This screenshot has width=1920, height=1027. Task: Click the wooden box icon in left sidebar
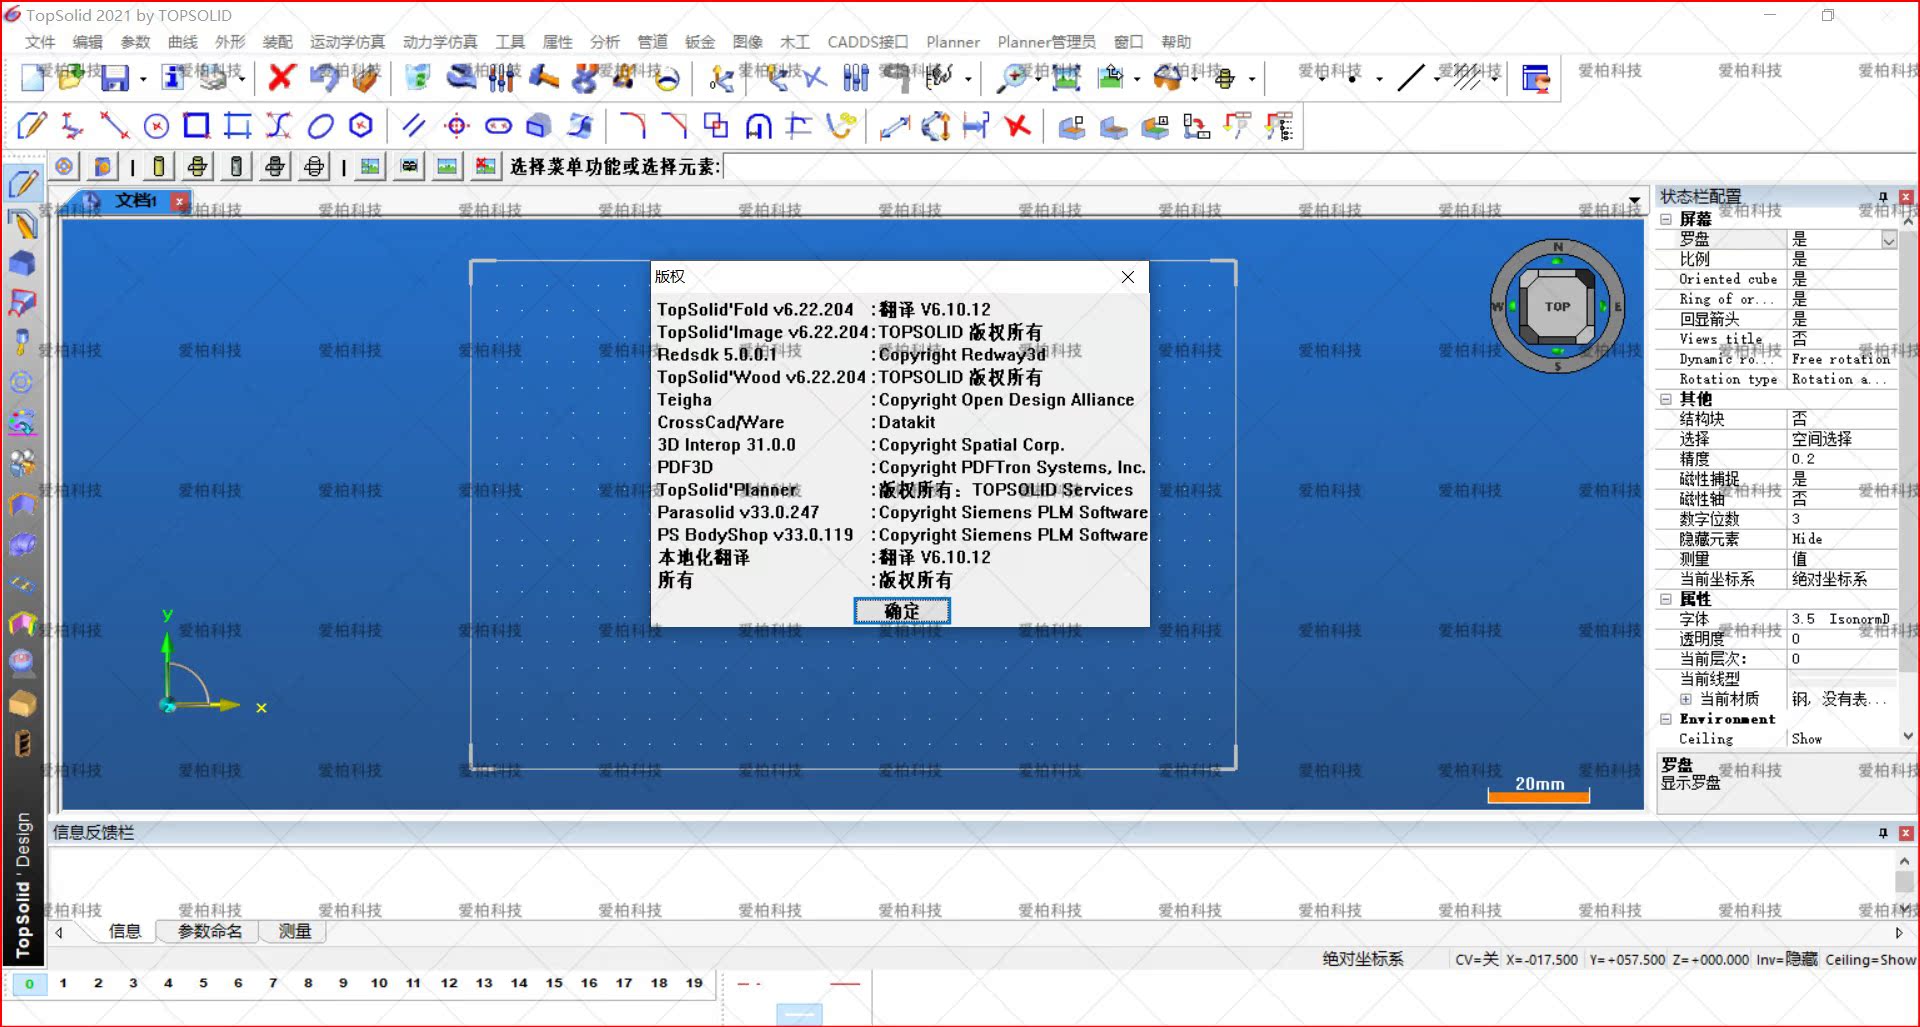tap(22, 703)
